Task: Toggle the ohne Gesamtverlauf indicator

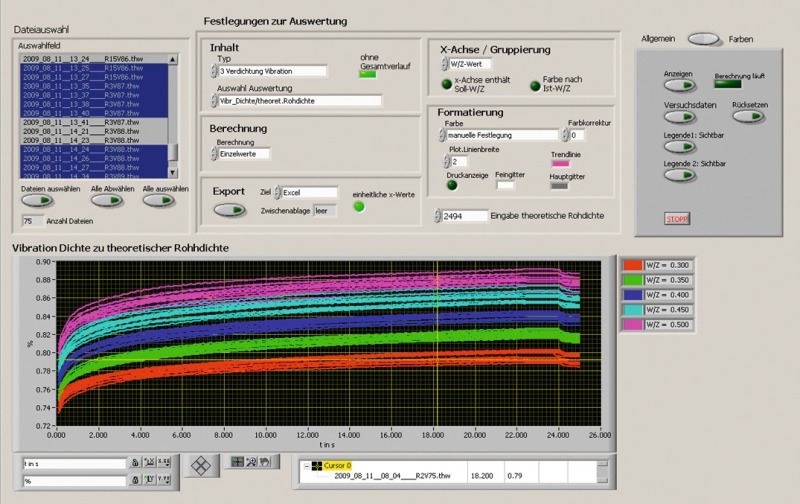Action: click(x=368, y=74)
